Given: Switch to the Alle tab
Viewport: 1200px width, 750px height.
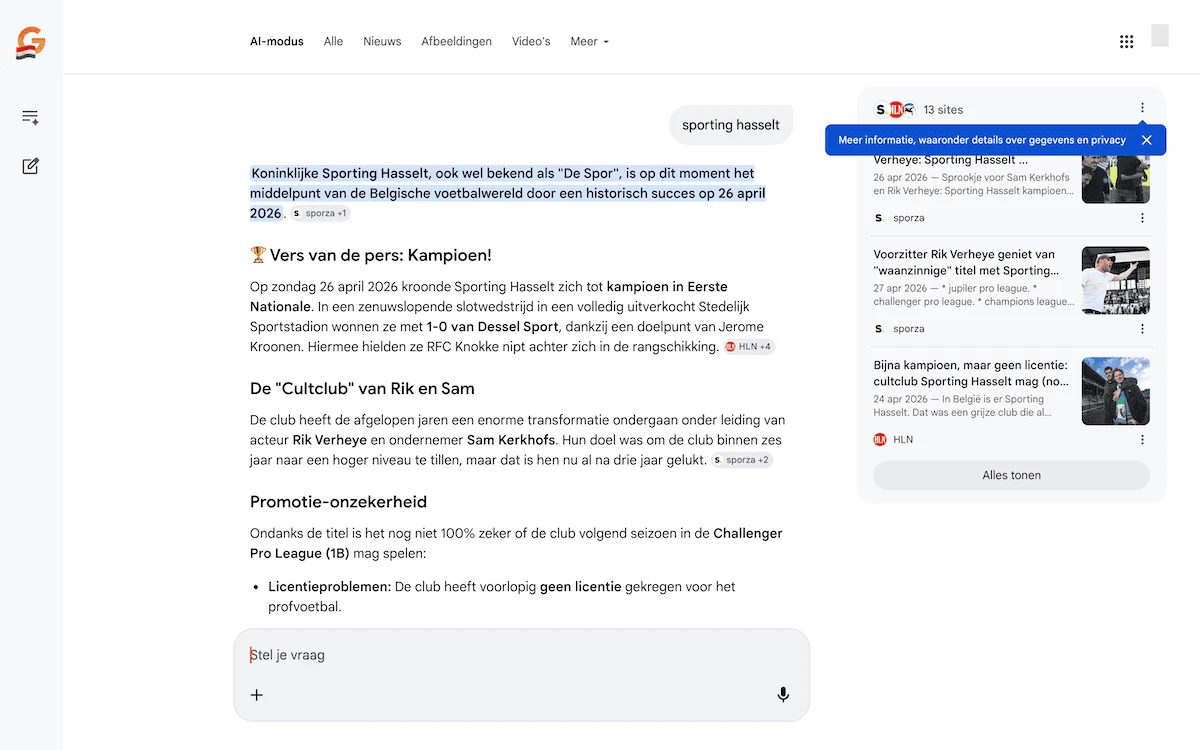Looking at the screenshot, I should pos(334,41).
